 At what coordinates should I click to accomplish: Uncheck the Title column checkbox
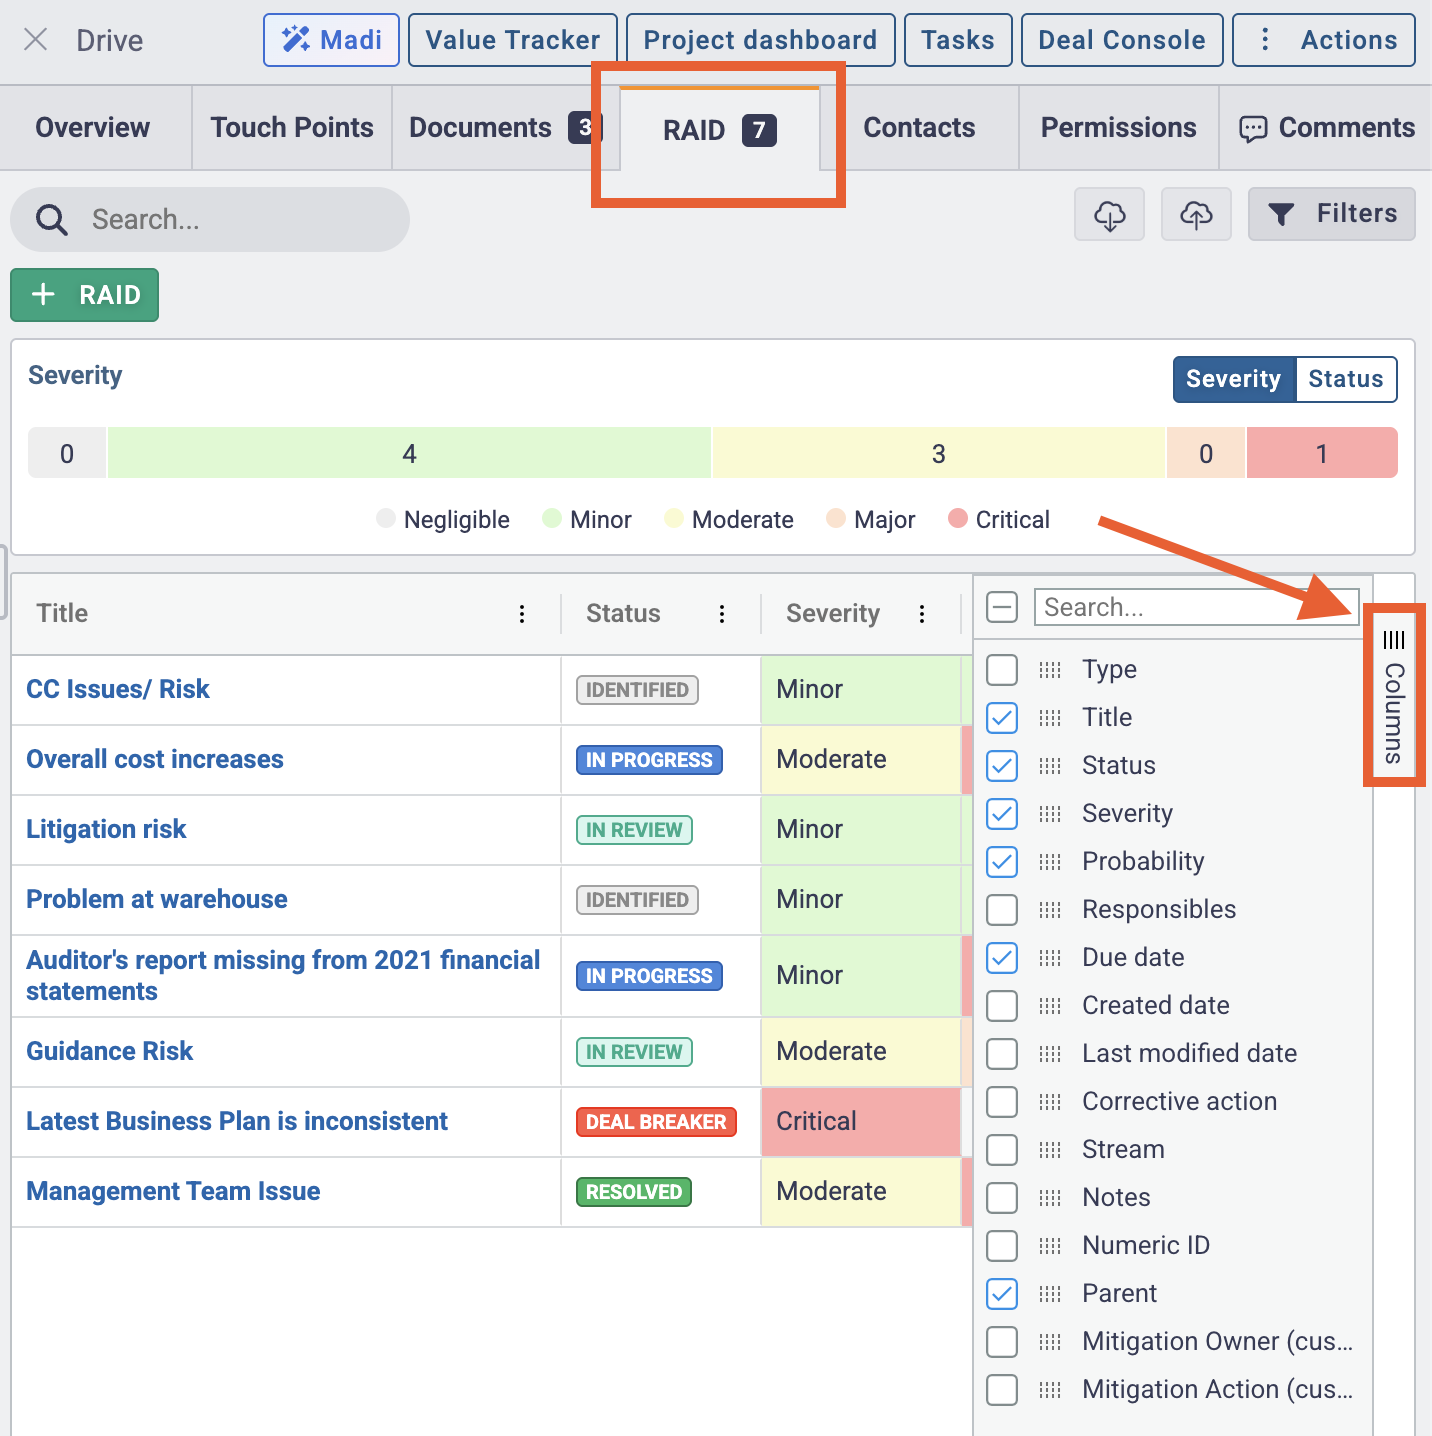pyautogui.click(x=1002, y=717)
